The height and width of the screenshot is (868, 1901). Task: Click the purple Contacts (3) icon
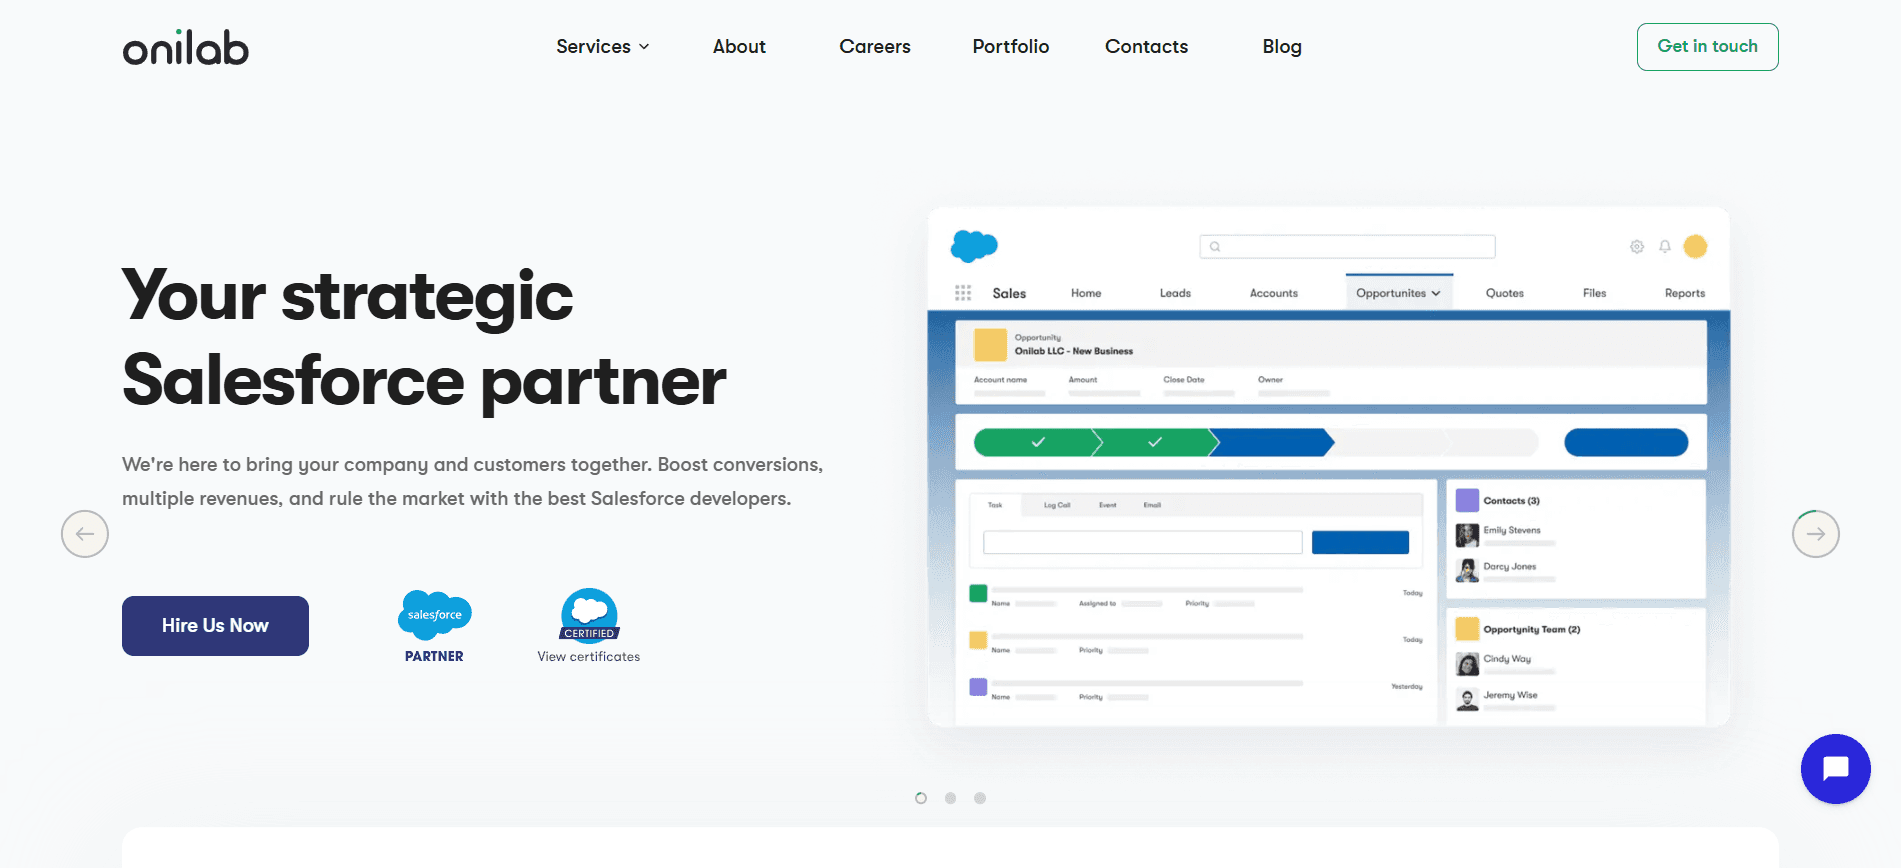[x=1467, y=500]
